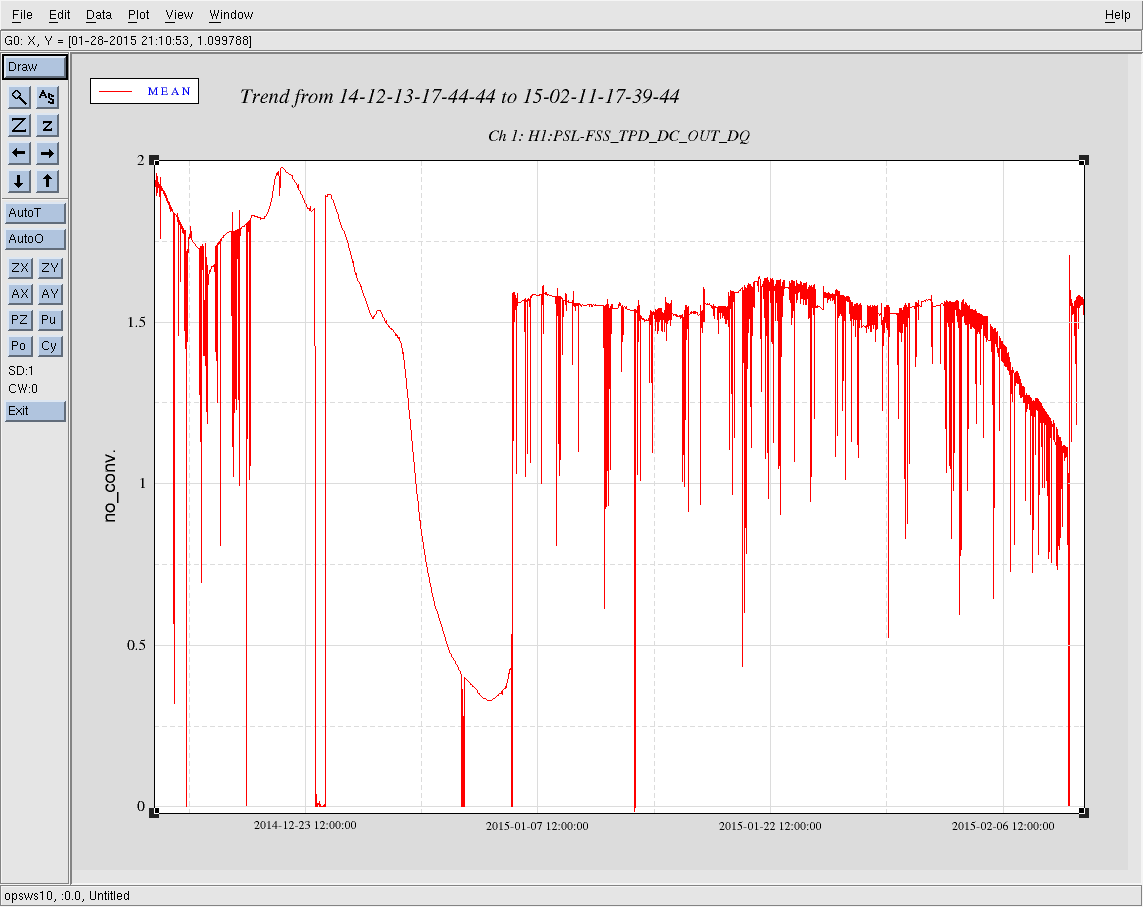Click x-axis label 2015-02-06 12:00:00
The image size is (1143, 907).
pos(1003,826)
